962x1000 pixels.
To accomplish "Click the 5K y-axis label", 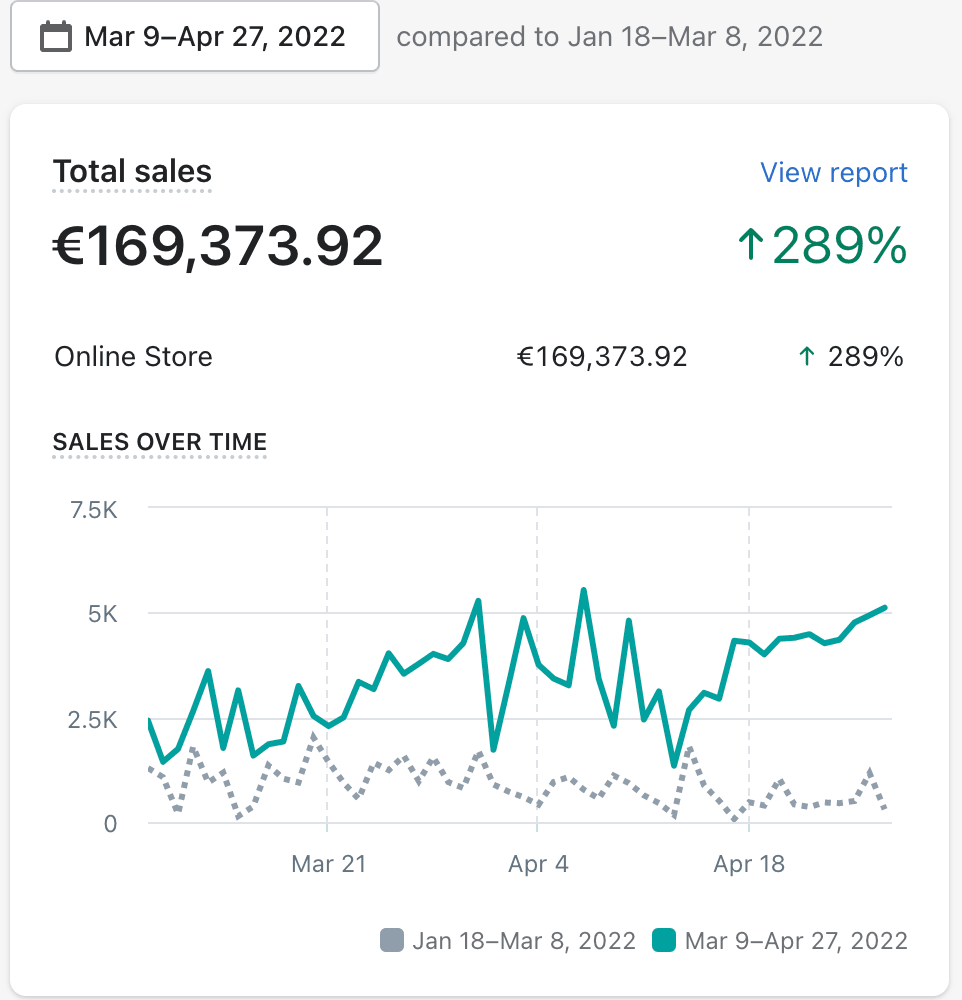I will (103, 614).
